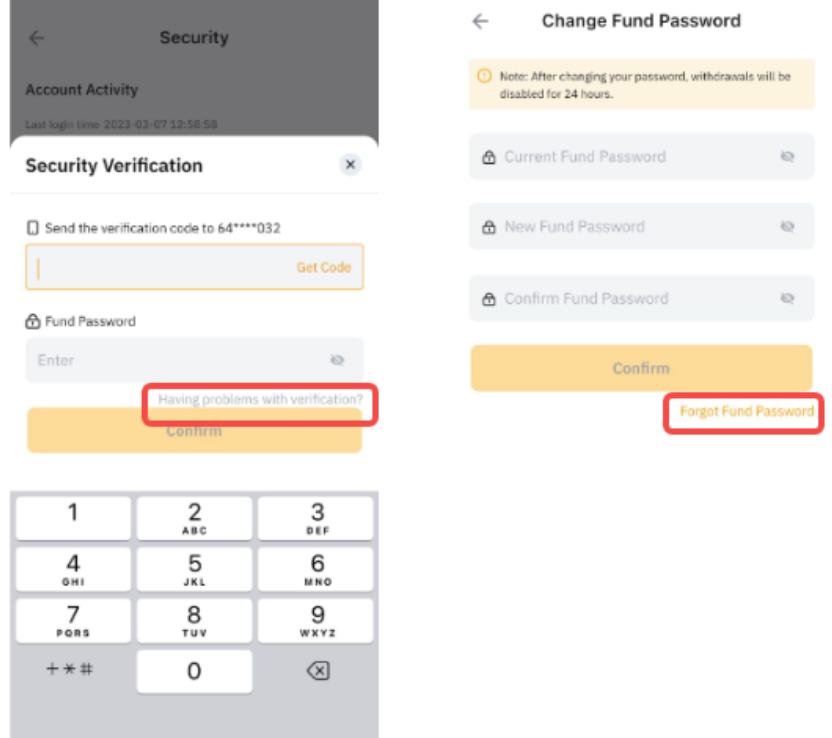This screenshot has height=738, width=832.
Task: Tap the 9 WXYZ keypad key
Action: (317, 620)
